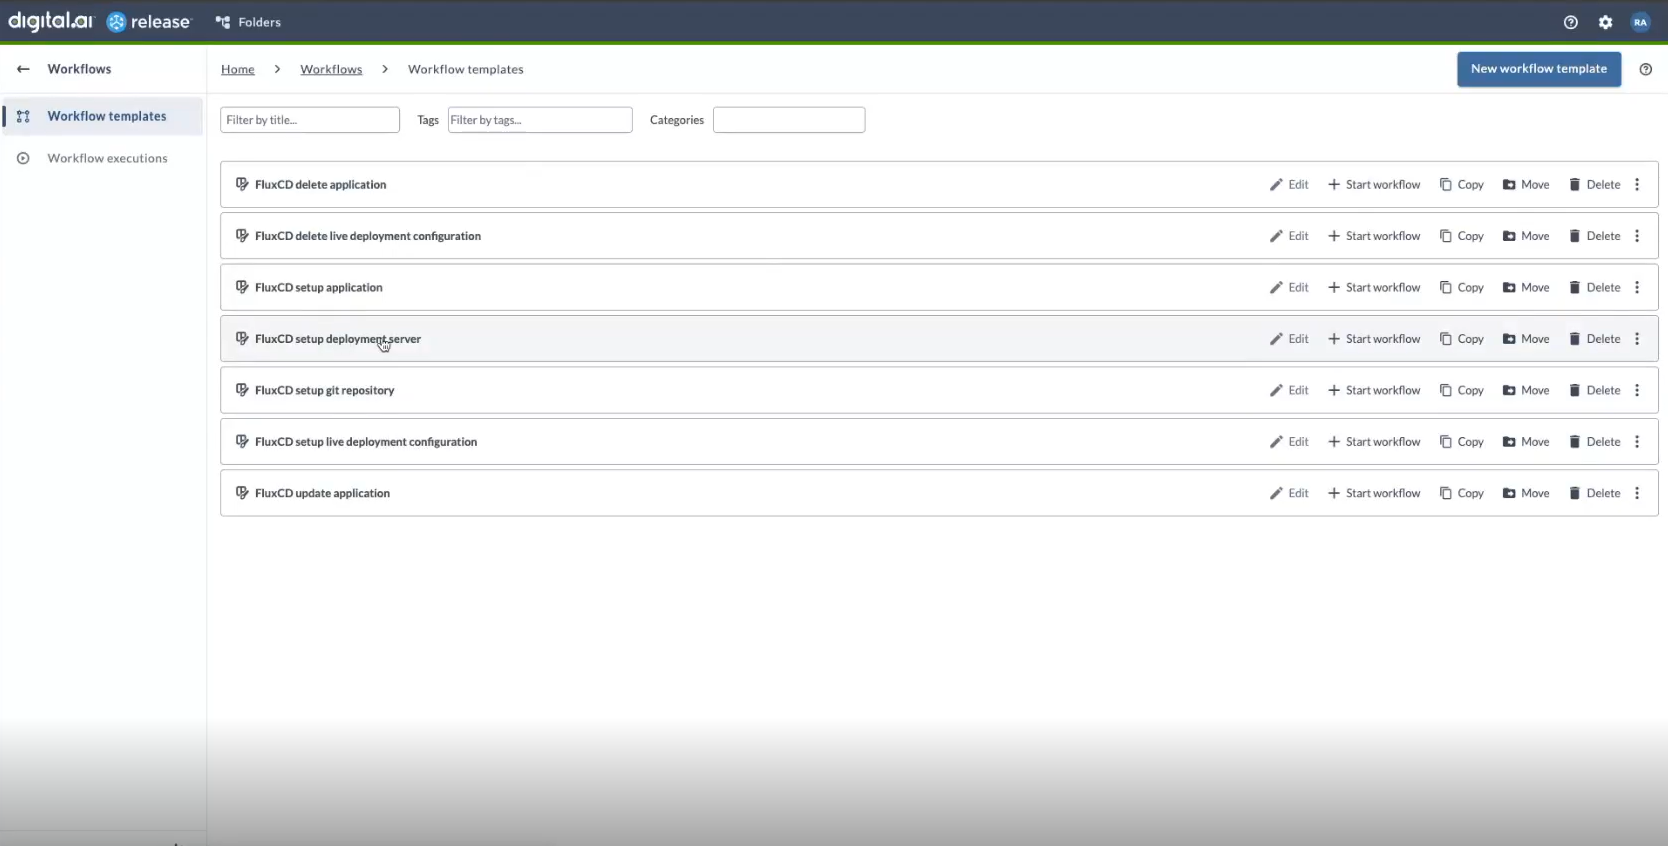Screen dimensions: 1668x846
Task: Open the FluxCD delete live deployment configuration title
Action: (x=368, y=236)
